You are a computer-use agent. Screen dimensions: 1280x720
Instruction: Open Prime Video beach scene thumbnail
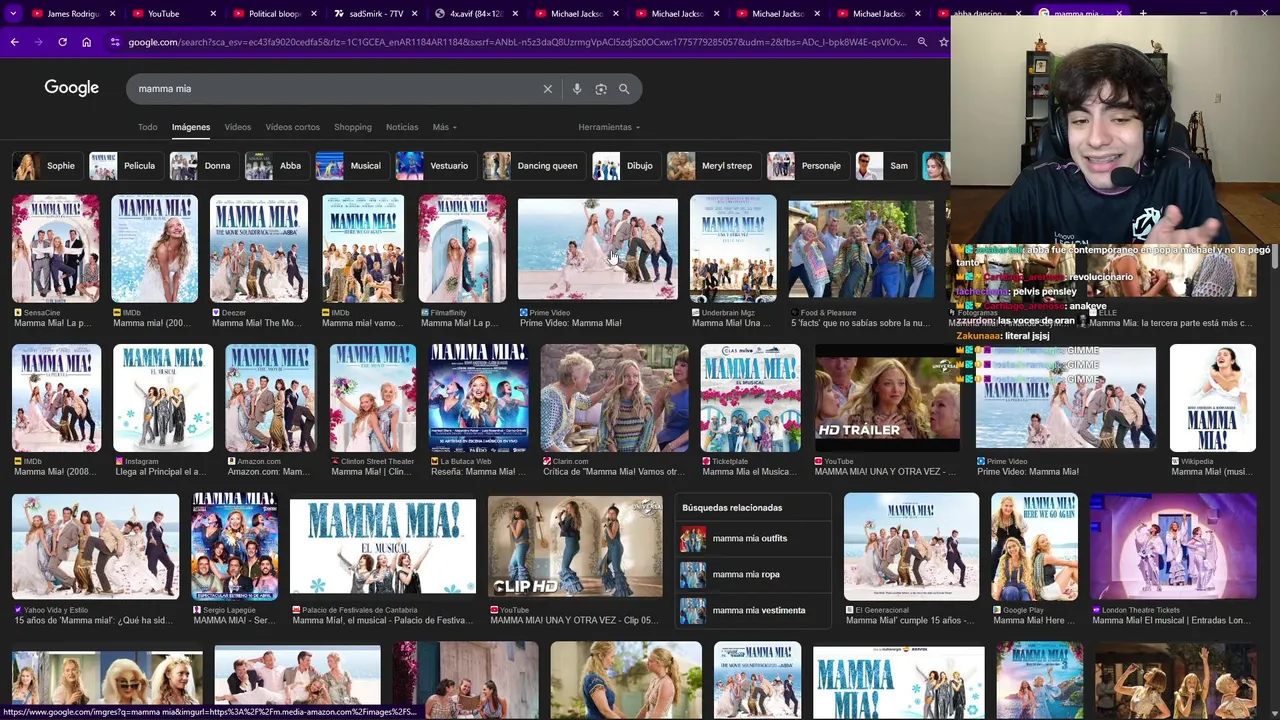597,248
